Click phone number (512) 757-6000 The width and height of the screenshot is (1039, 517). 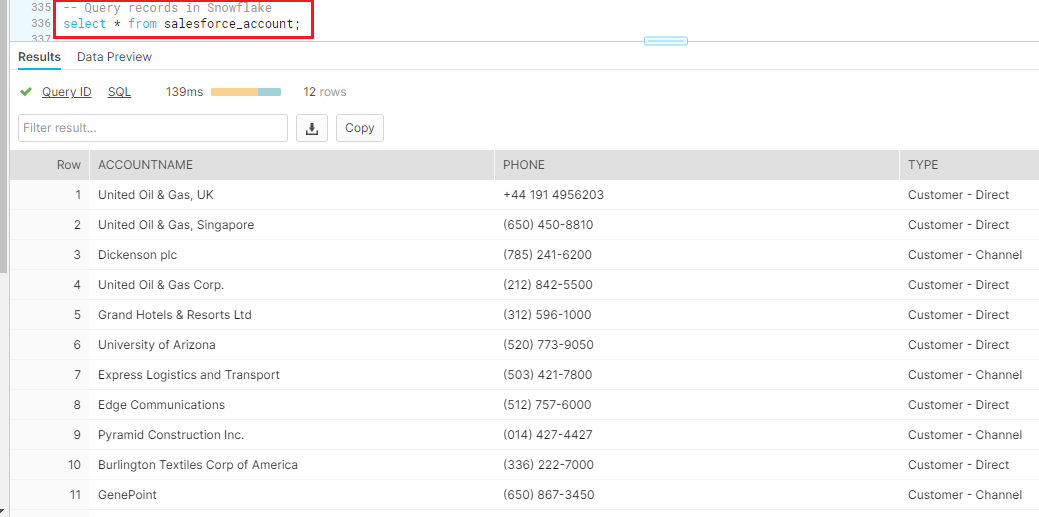[x=547, y=405]
